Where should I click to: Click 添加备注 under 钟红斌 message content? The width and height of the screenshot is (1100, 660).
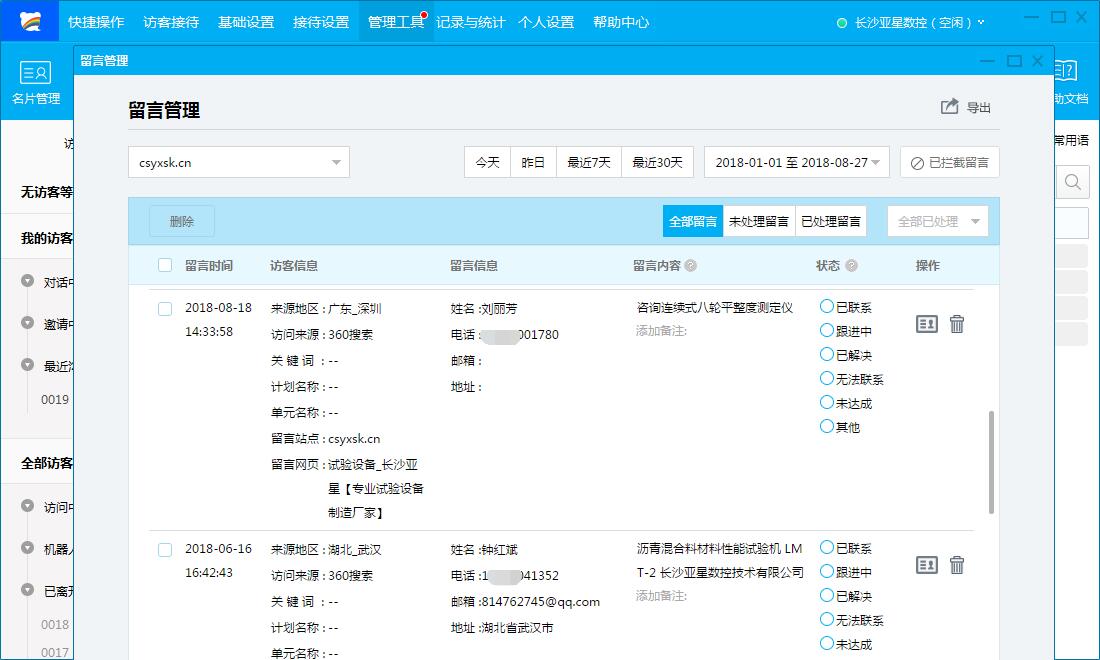(x=661, y=595)
